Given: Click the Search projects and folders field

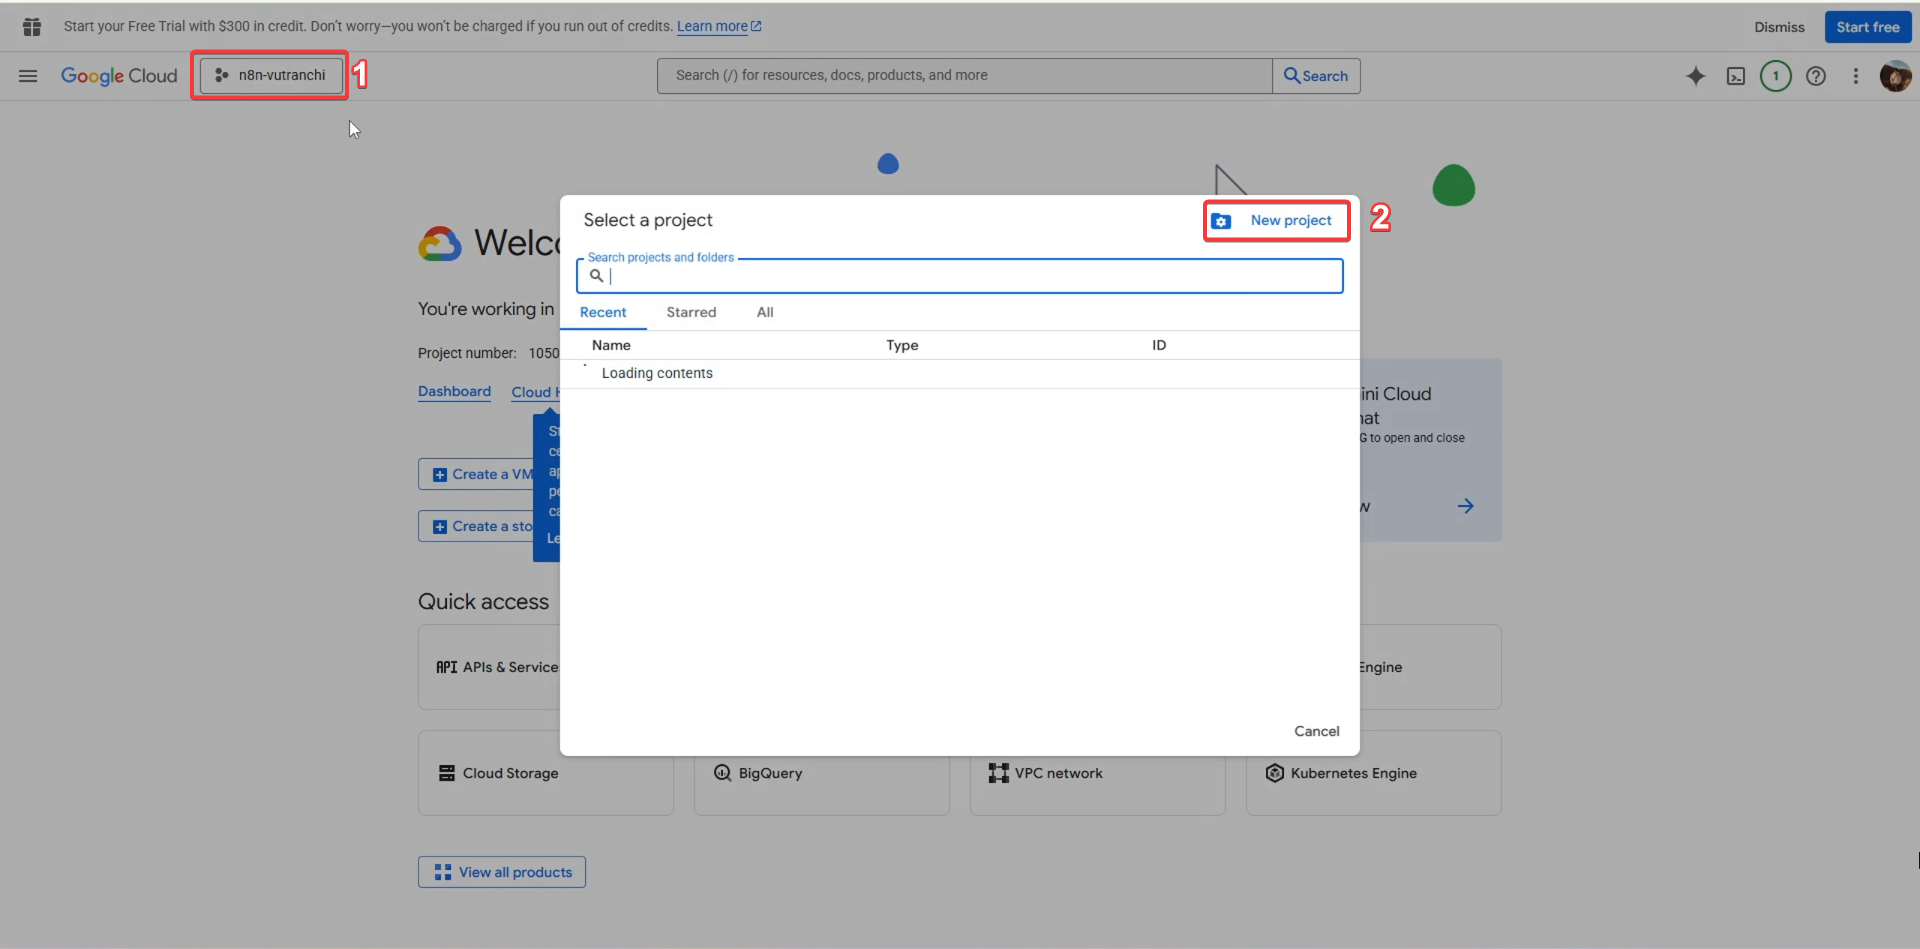Looking at the screenshot, I should tap(960, 276).
